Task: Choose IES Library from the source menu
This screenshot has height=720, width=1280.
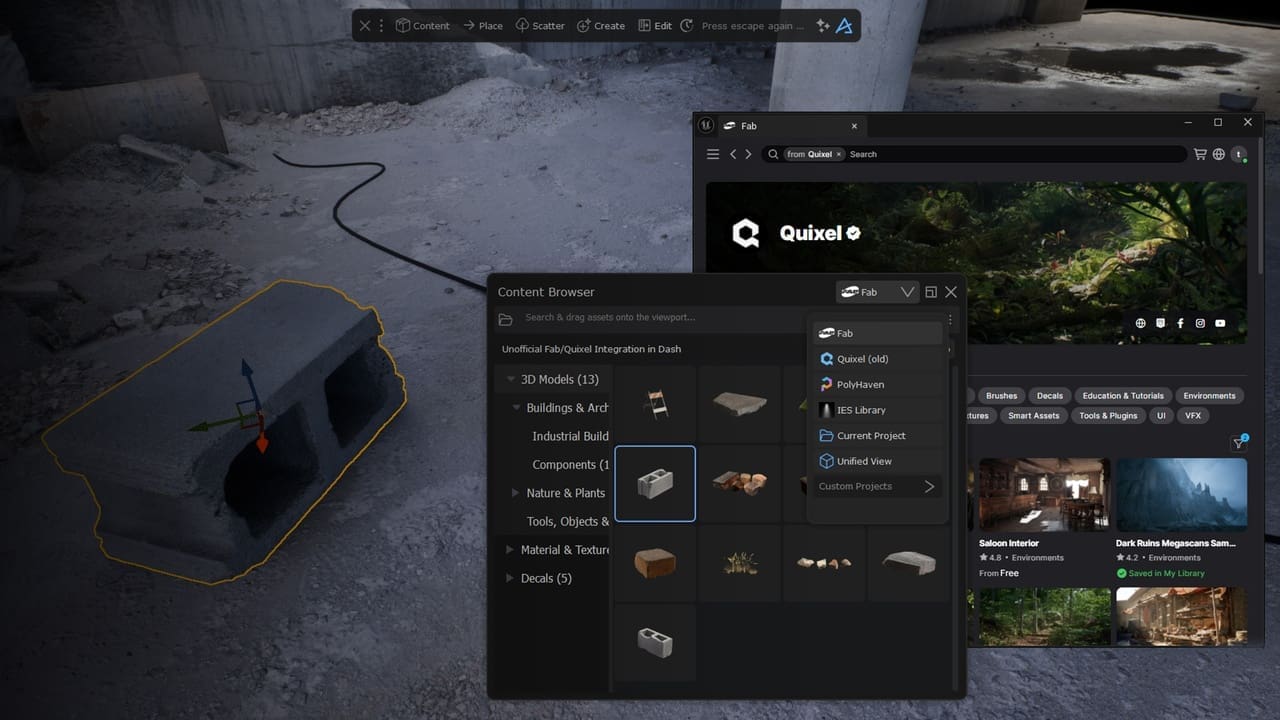Action: [876, 410]
